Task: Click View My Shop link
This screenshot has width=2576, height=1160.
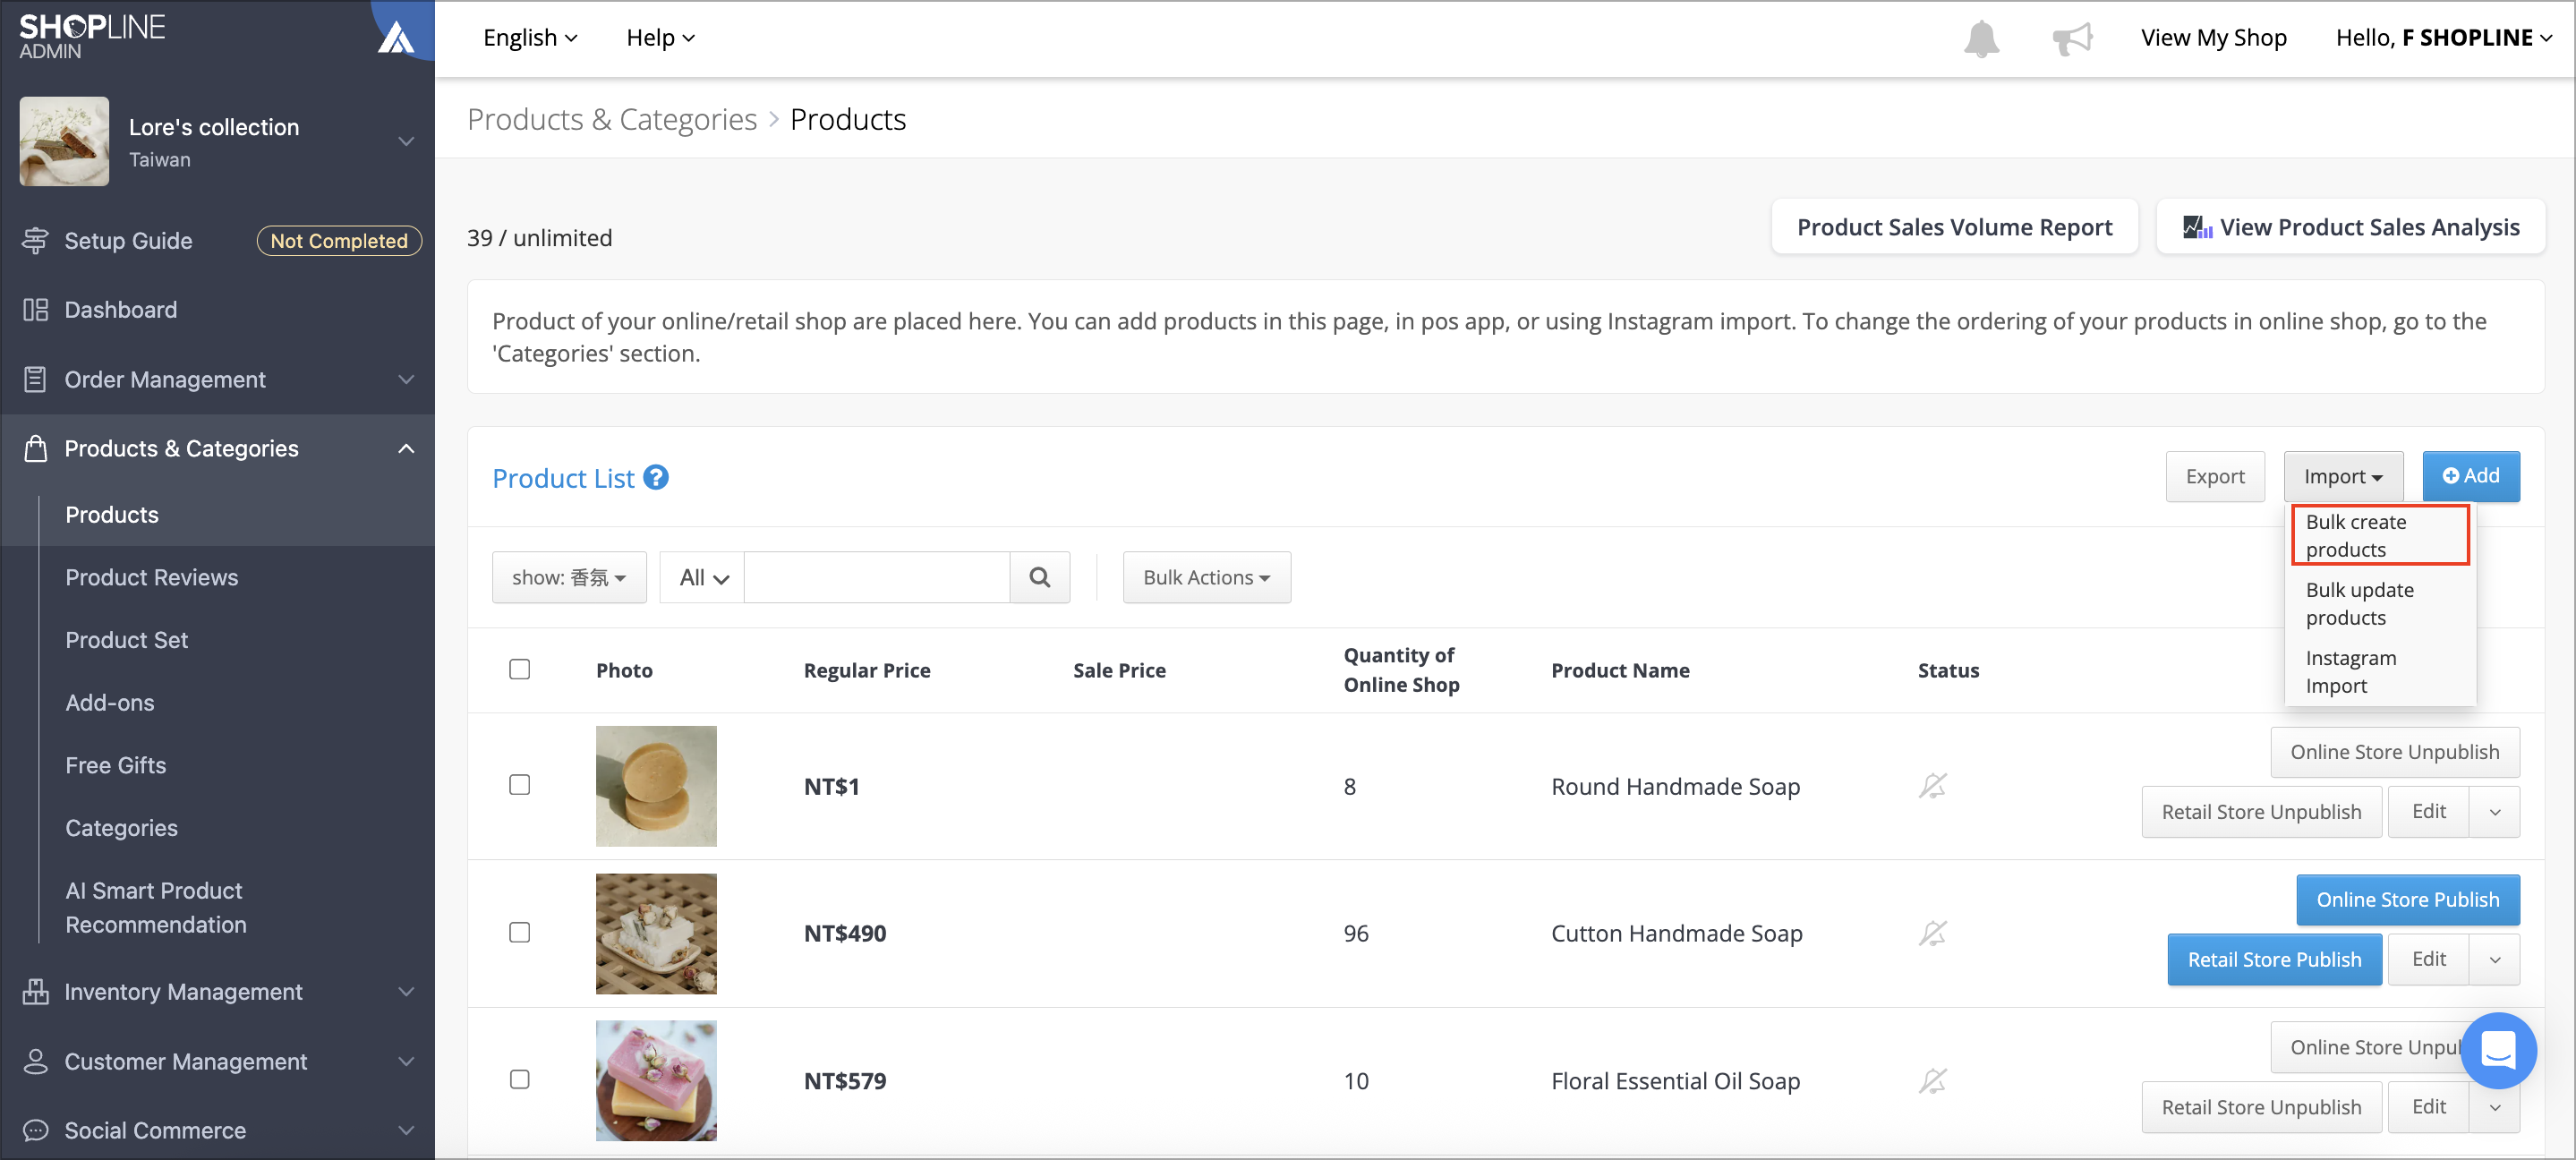Action: pyautogui.click(x=2213, y=38)
